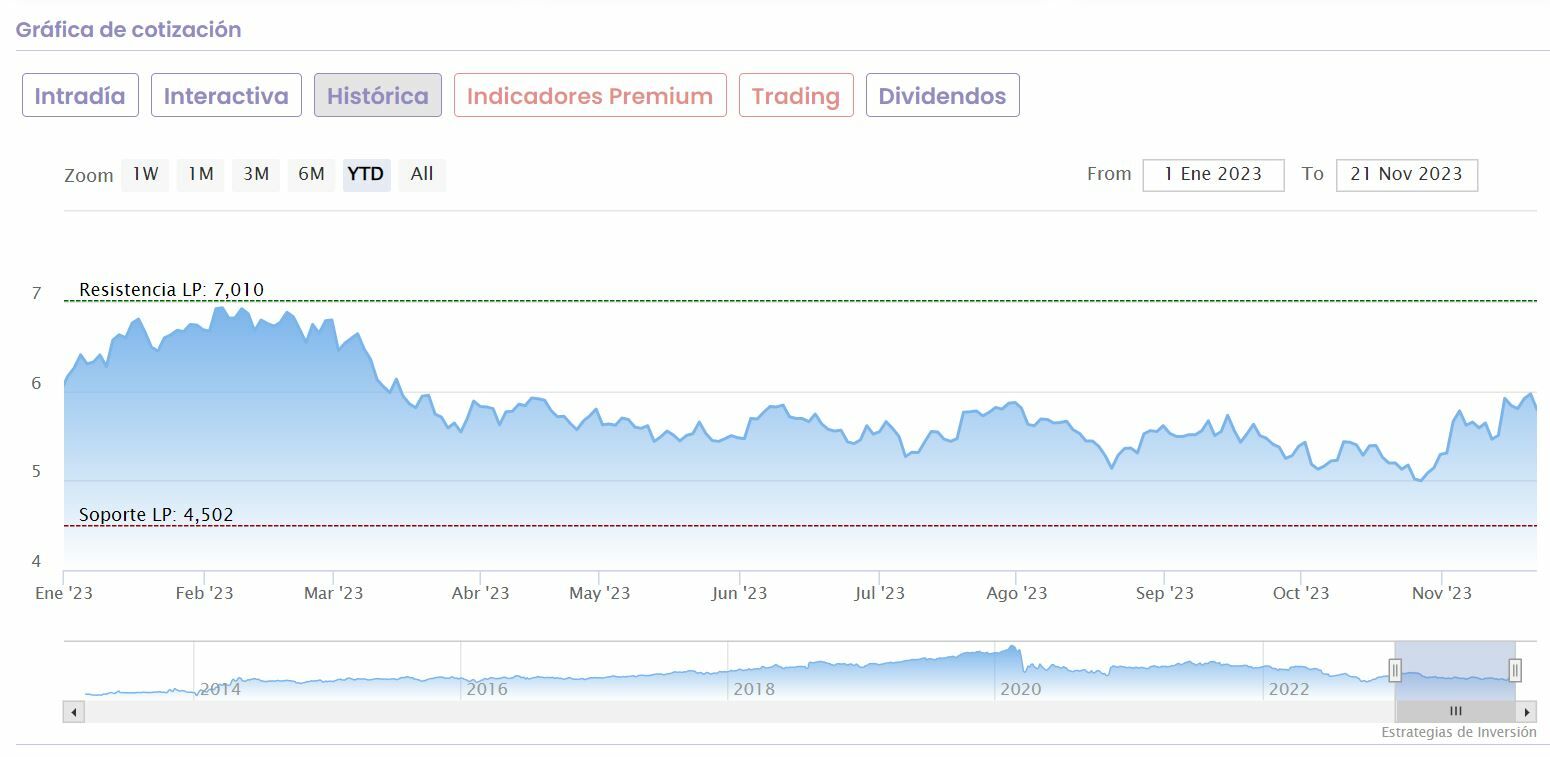Select the YTD zoom option
Screen dimensions: 1550x757
(366, 174)
